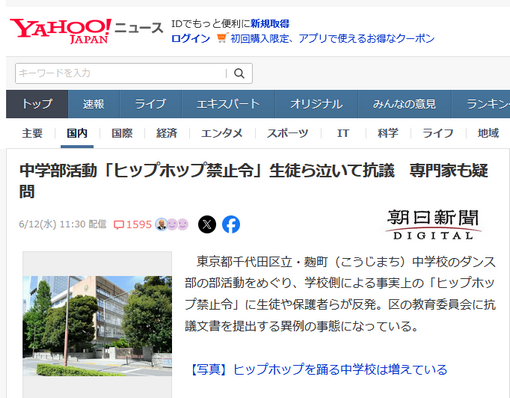Image resolution: width=510 pixels, height=398 pixels.
Task: Click the ログイン link
Action: click(191, 38)
